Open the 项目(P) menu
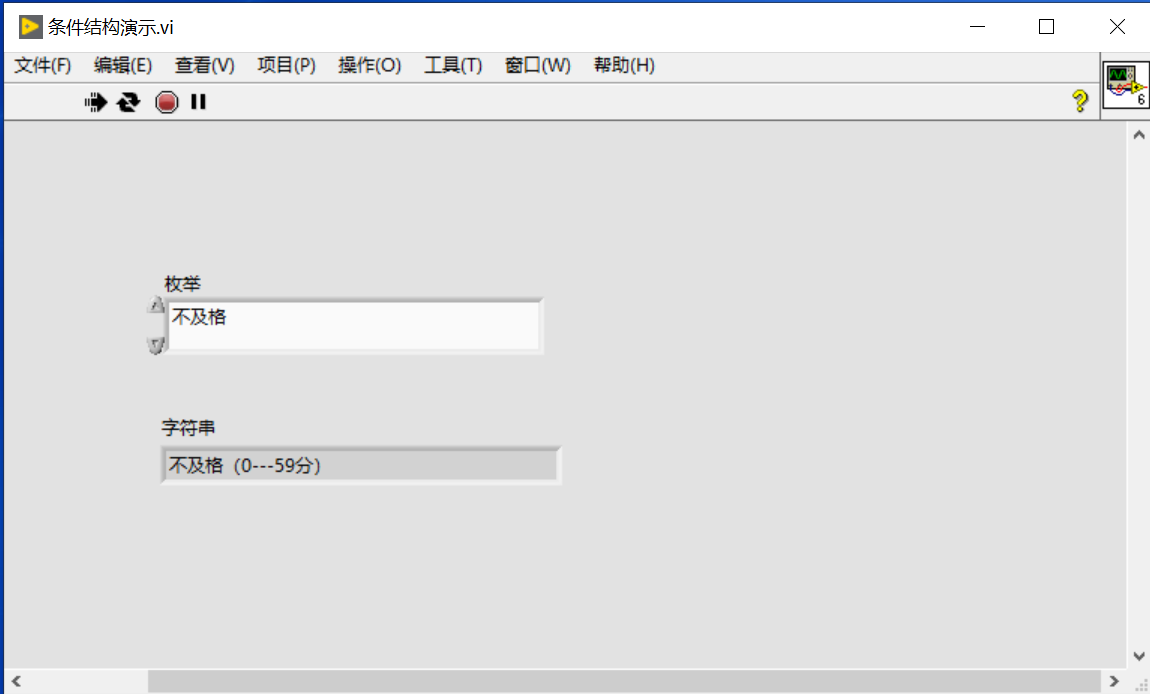 [x=287, y=65]
